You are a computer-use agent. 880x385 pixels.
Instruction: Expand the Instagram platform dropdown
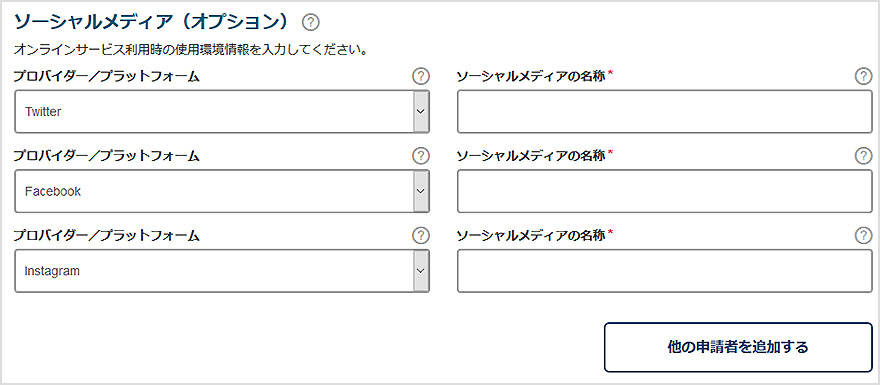[222, 271]
